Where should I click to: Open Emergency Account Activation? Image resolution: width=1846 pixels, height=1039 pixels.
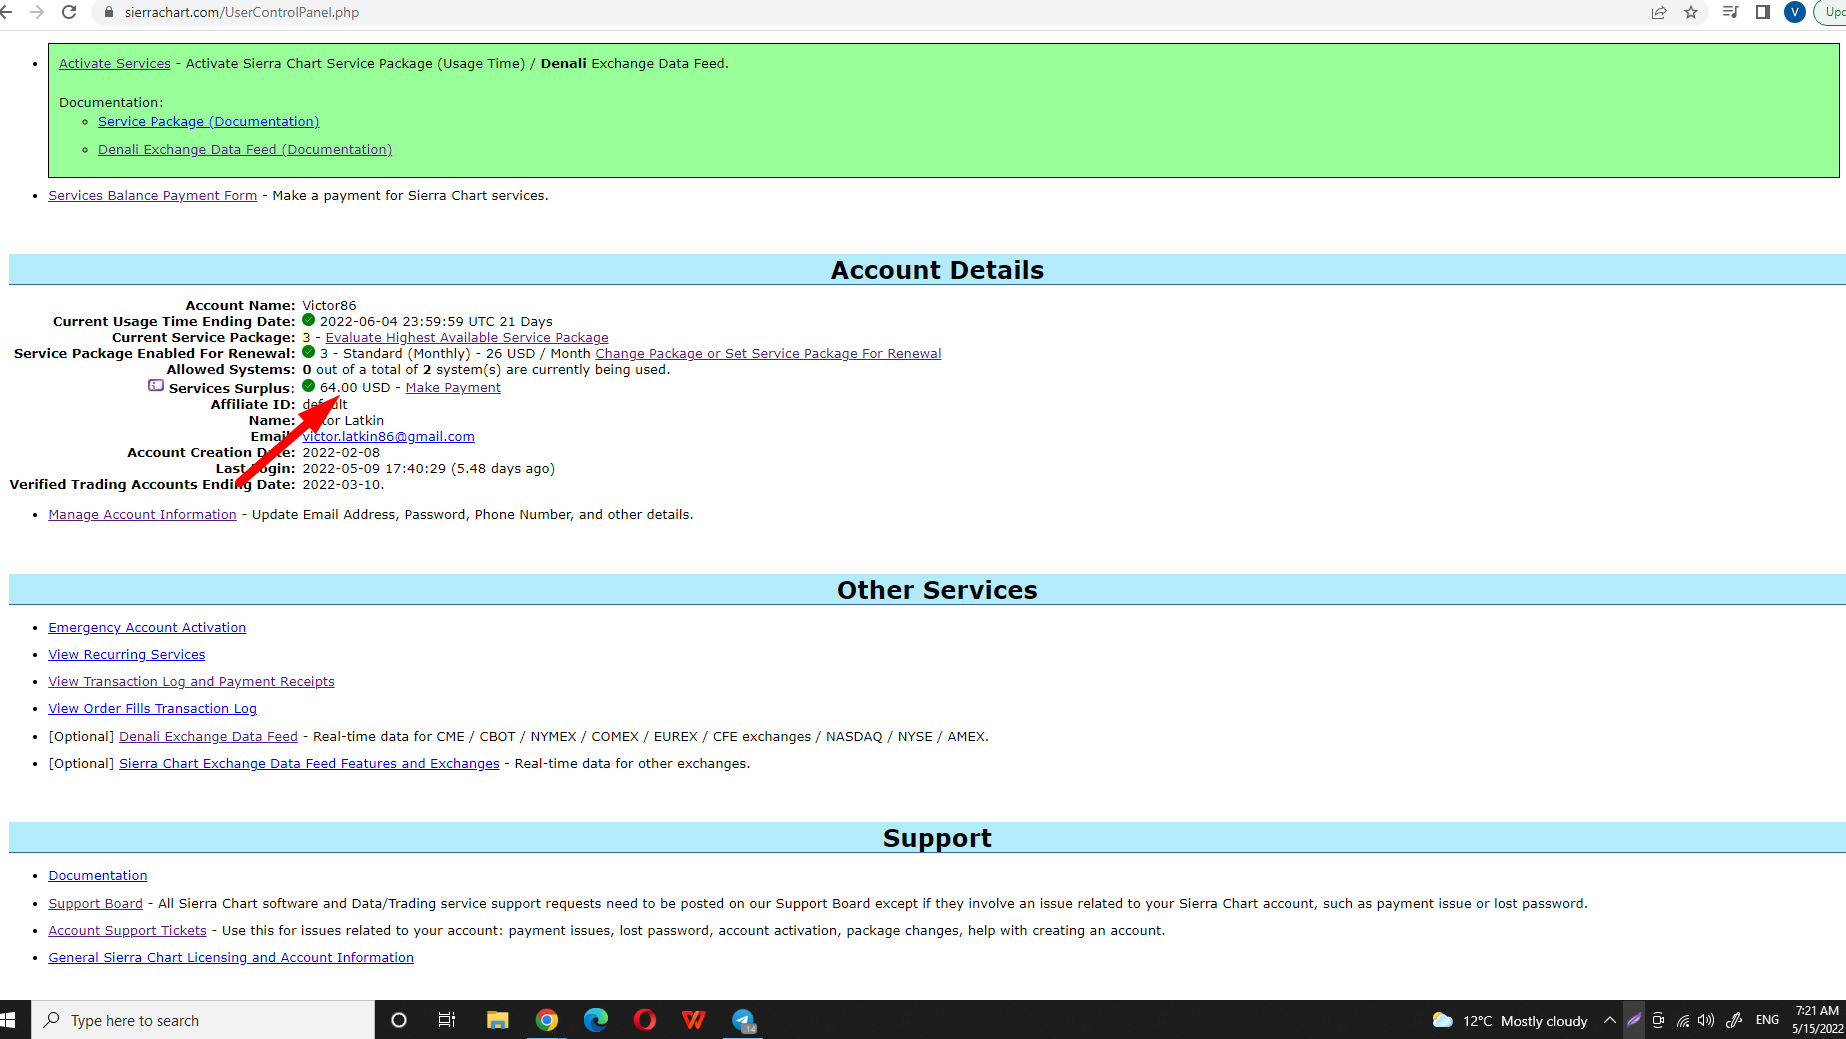point(147,627)
